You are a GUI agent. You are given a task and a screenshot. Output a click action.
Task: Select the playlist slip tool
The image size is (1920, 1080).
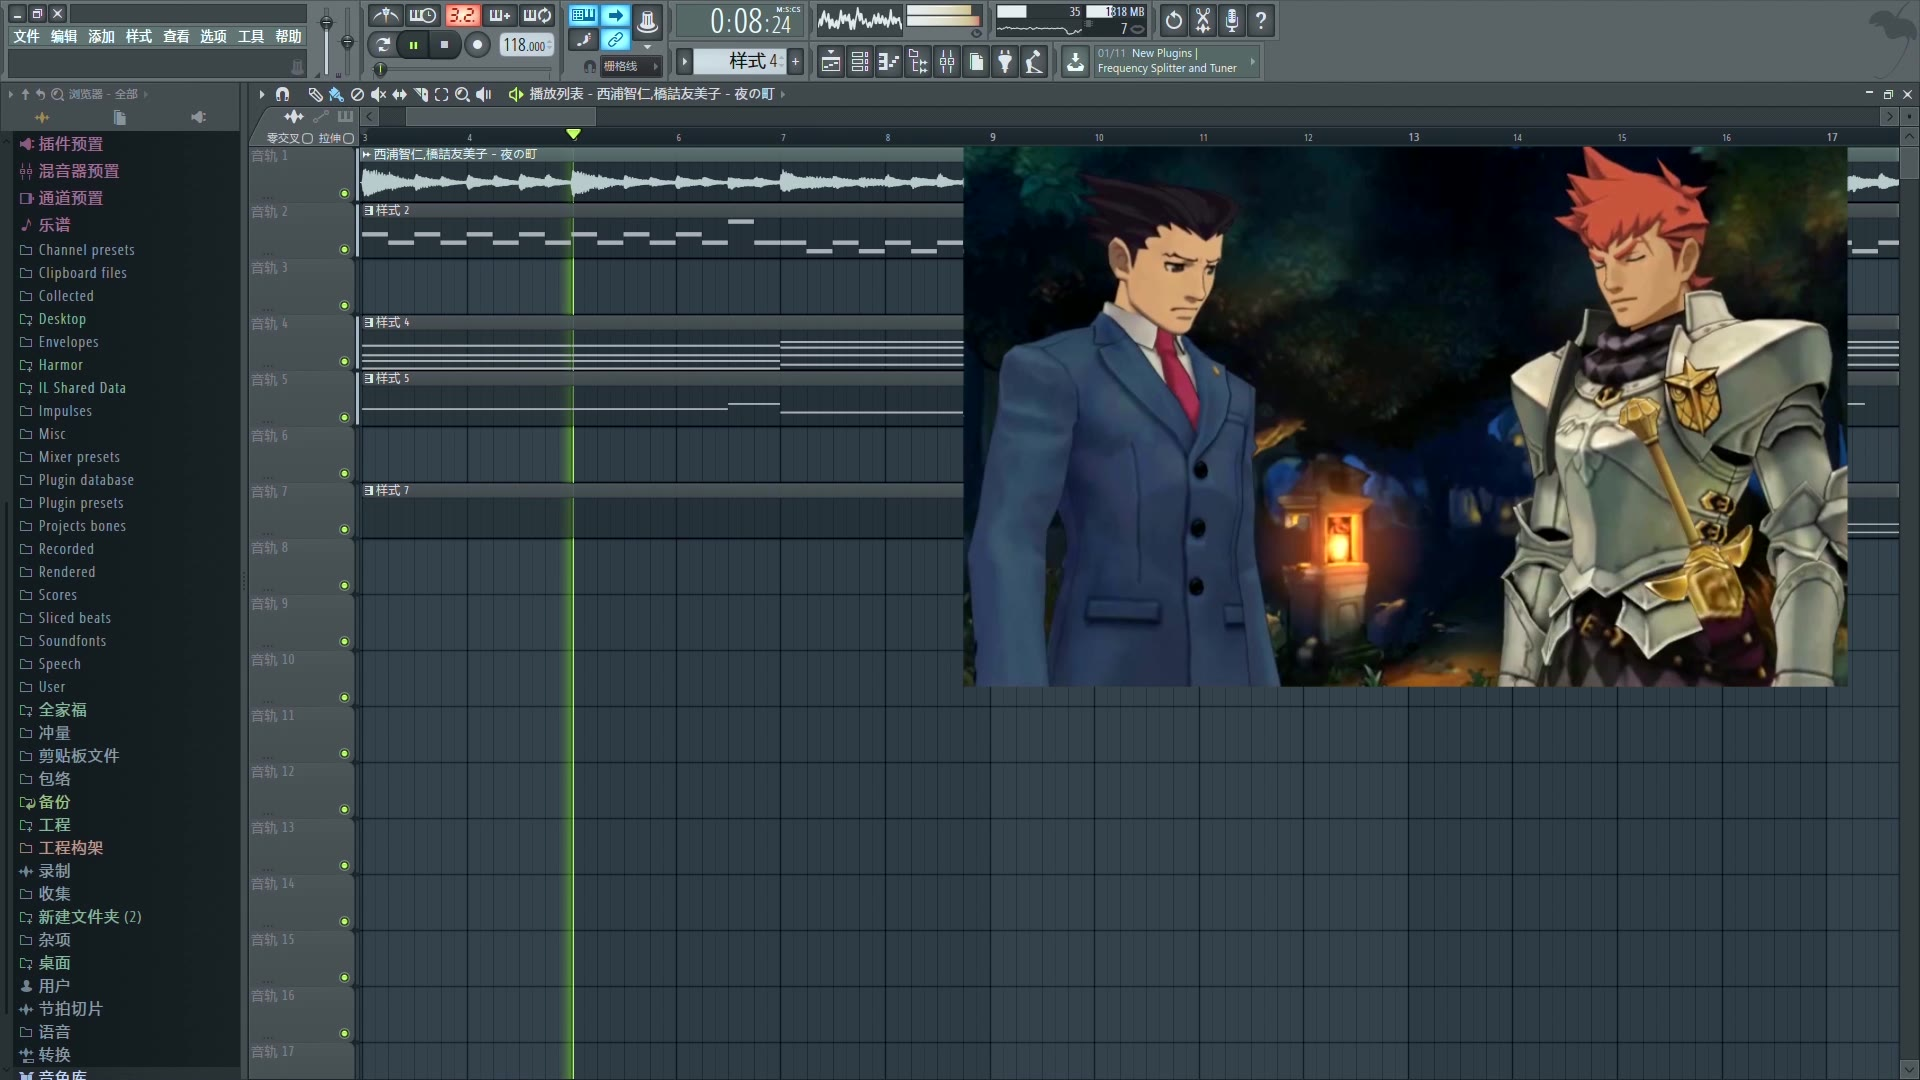tap(399, 94)
